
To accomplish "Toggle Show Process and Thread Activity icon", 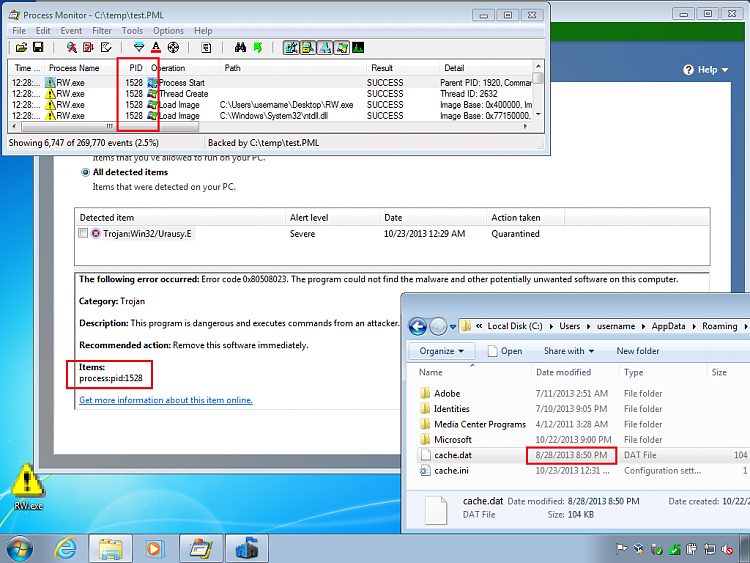I will (342, 47).
